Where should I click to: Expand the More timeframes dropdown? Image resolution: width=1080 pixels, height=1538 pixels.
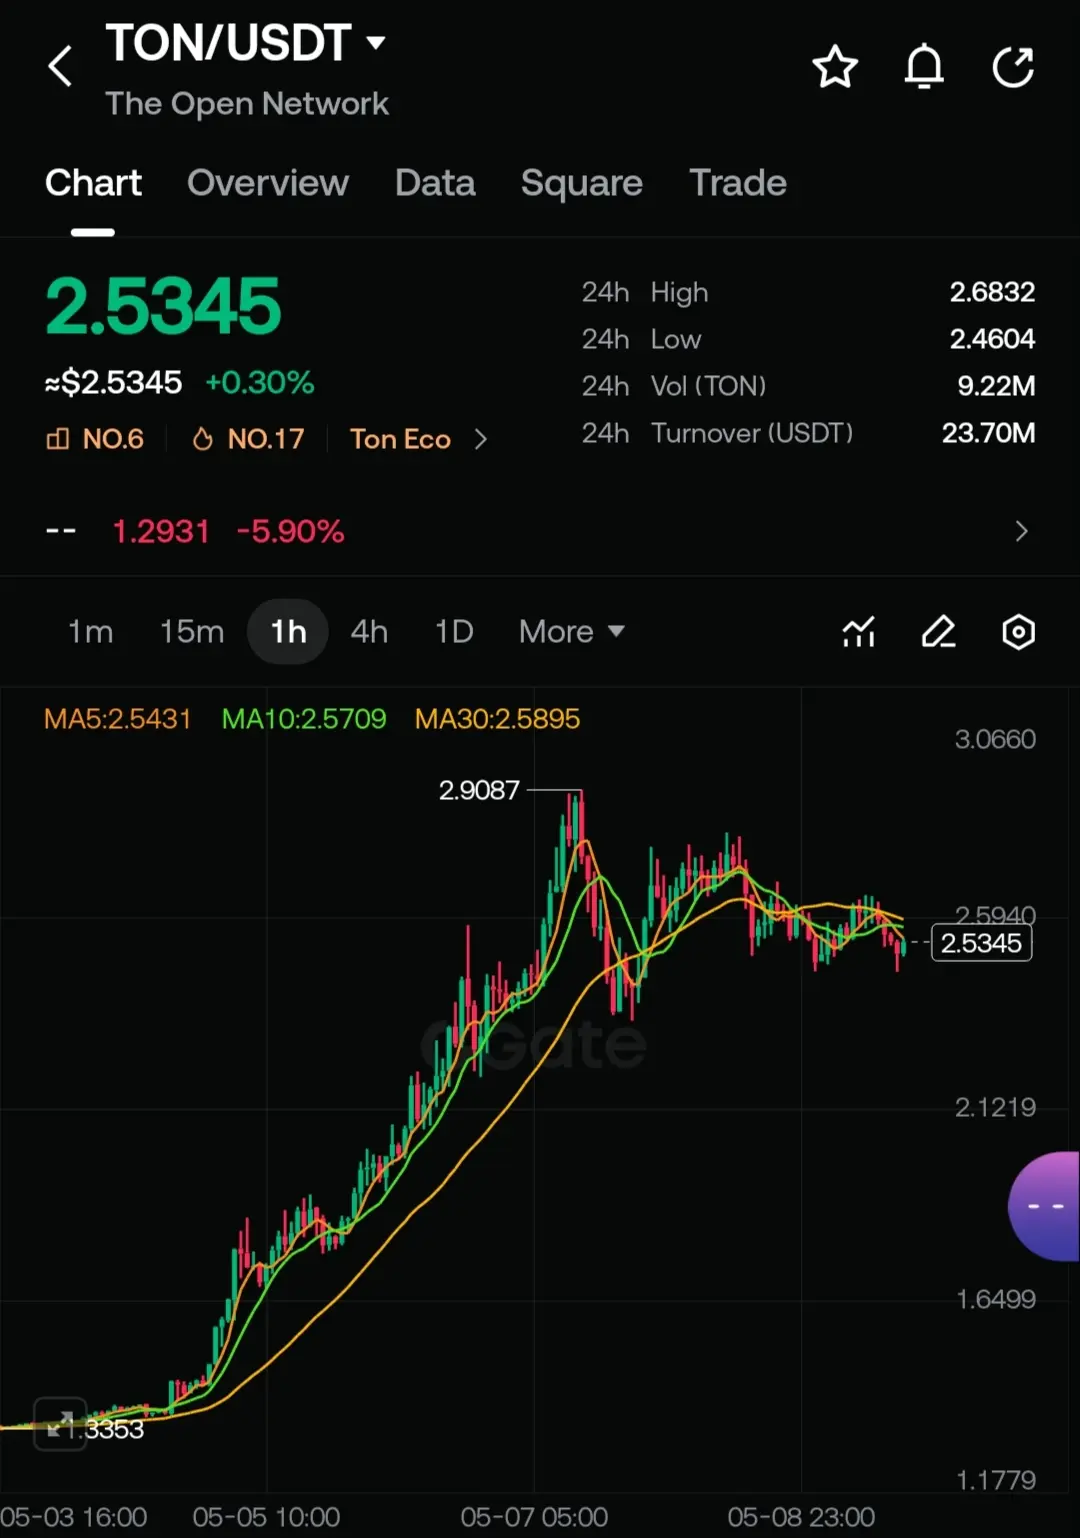[x=572, y=632]
